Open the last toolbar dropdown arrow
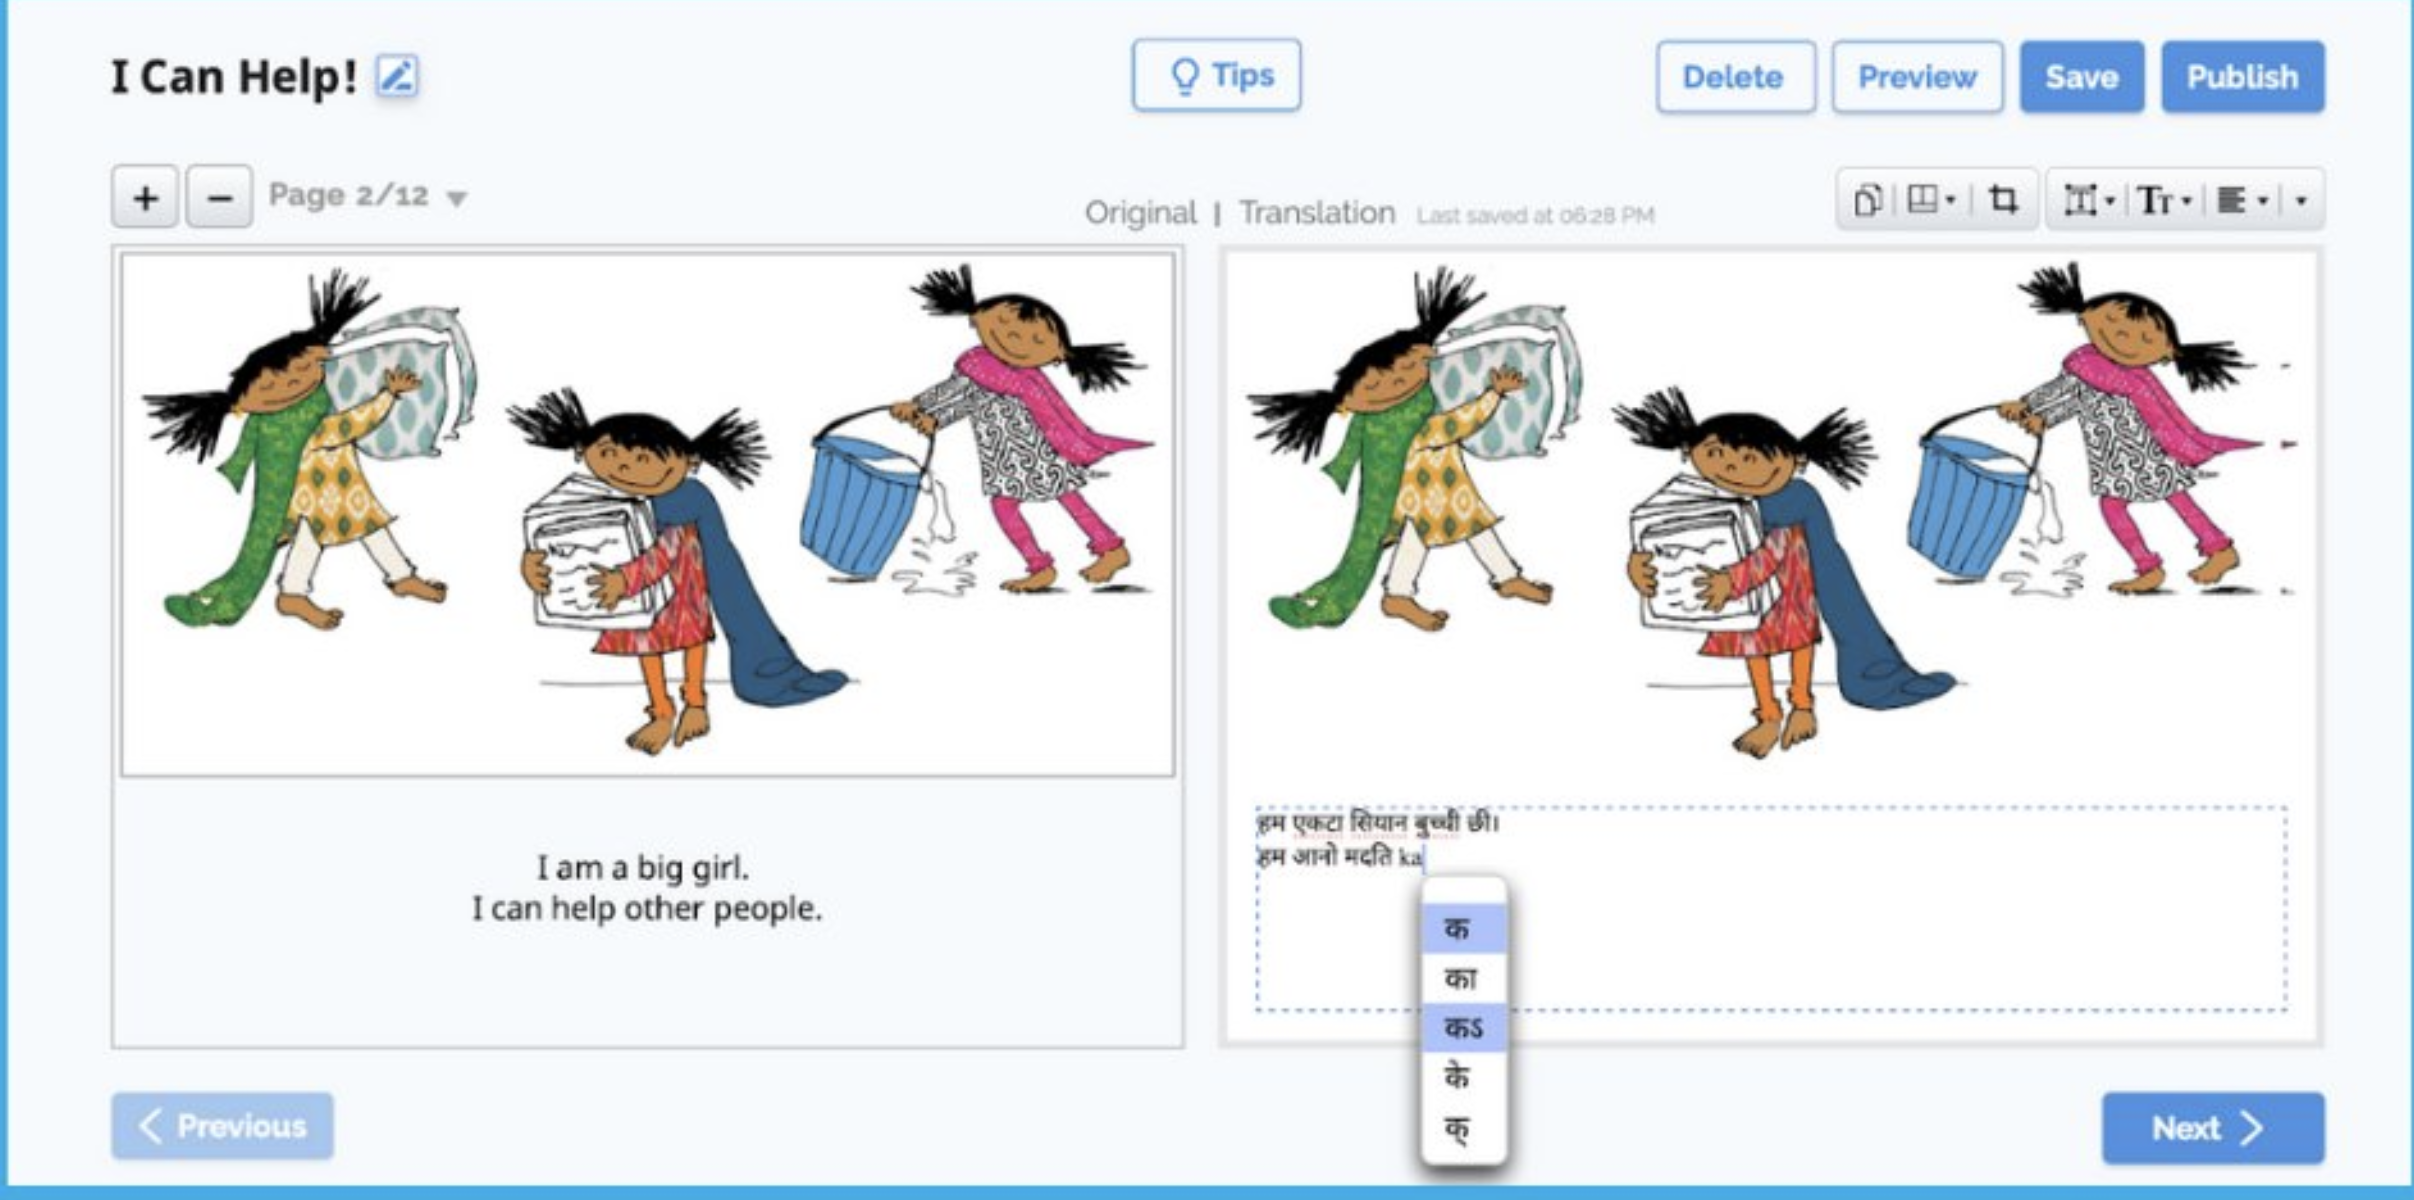 point(2301,200)
